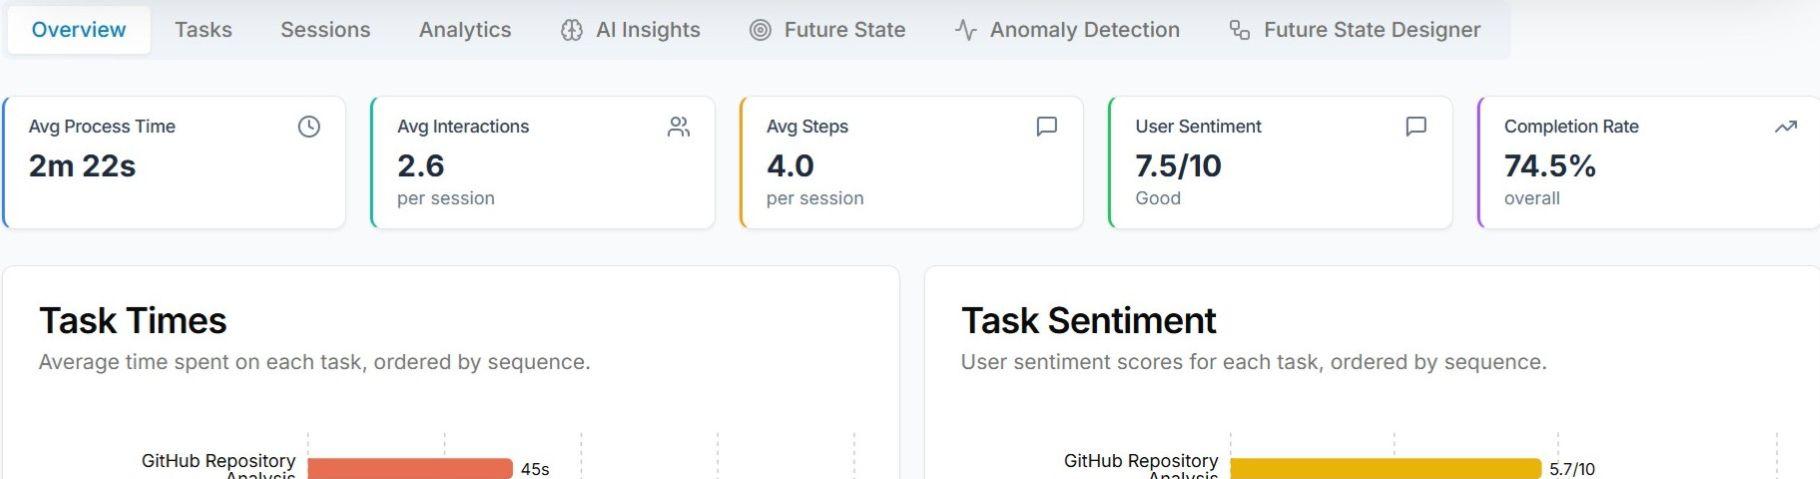Click the Task Sentiment heading

point(1088,321)
